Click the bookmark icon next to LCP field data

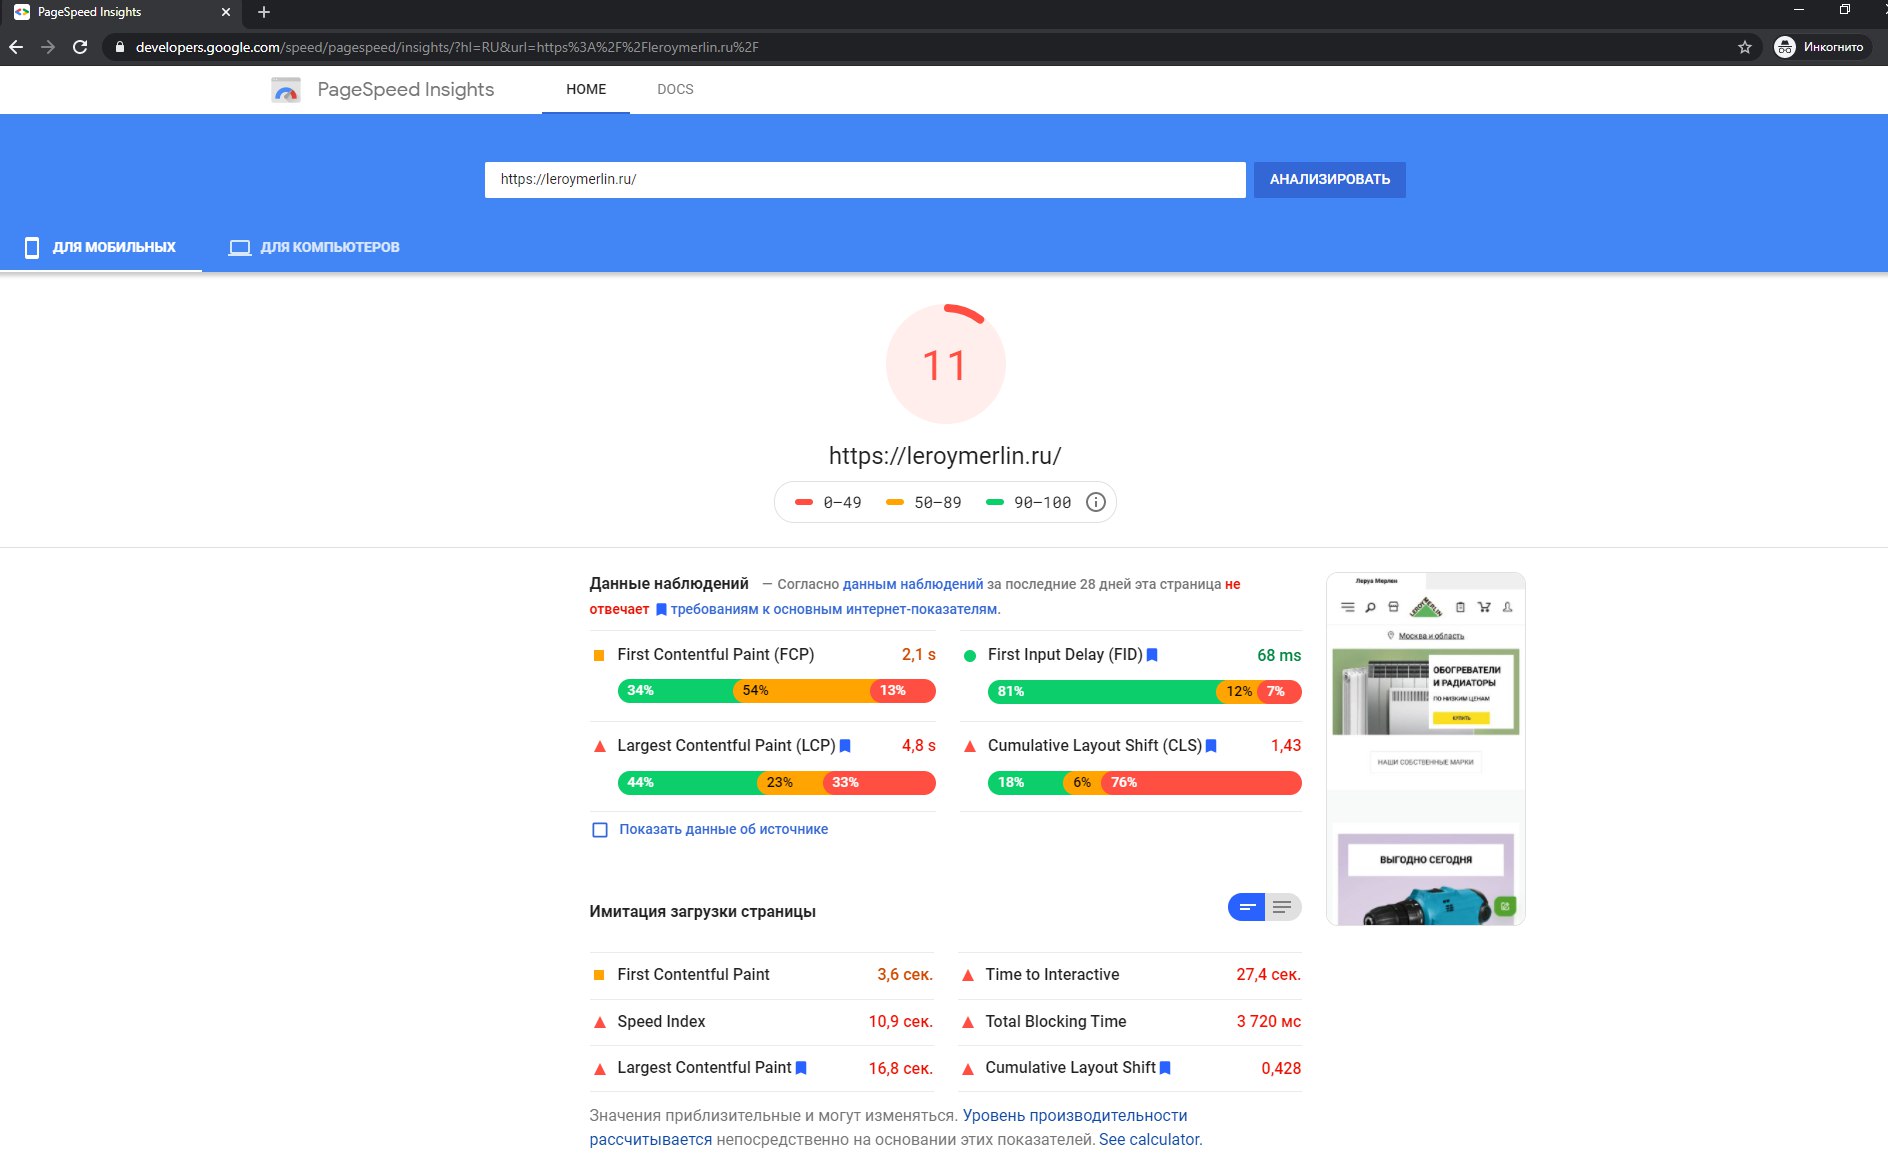(845, 746)
